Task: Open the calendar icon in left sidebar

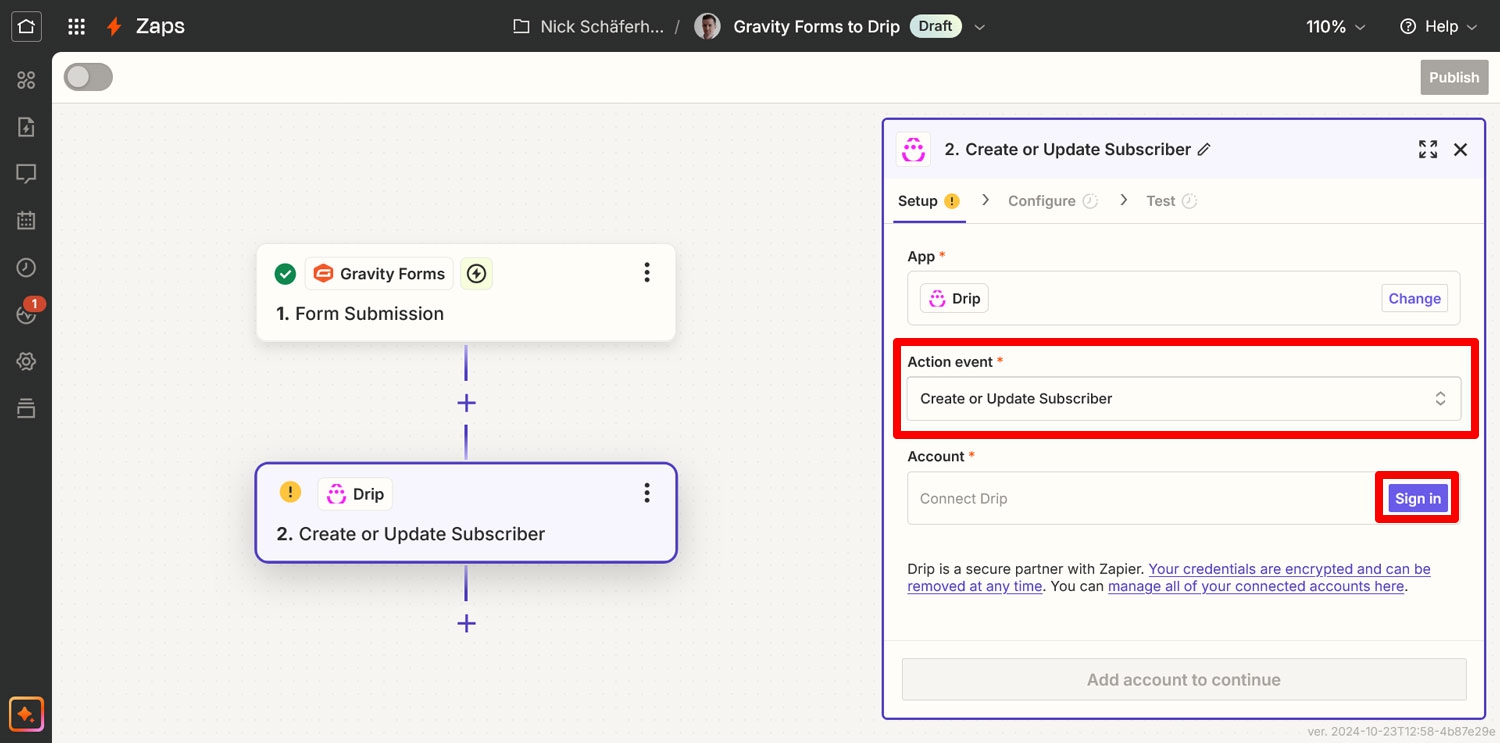Action: tap(26, 220)
